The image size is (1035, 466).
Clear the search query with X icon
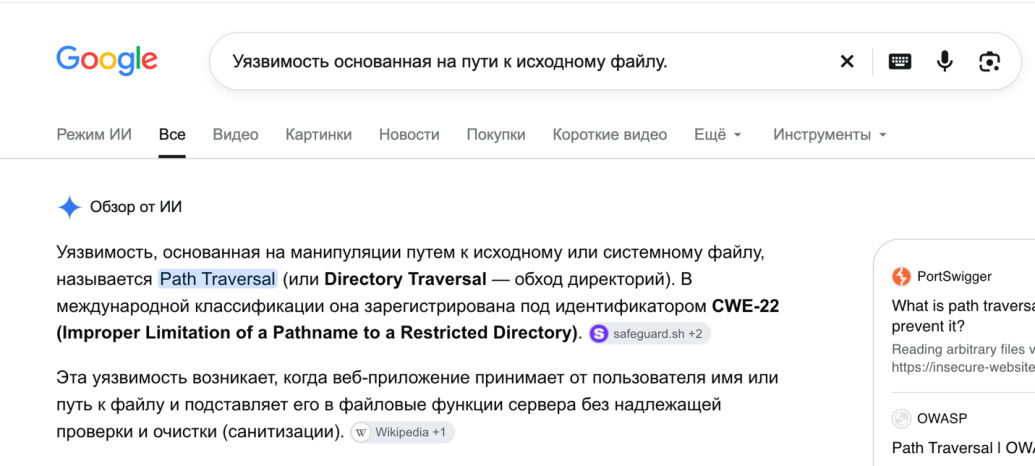pos(847,61)
